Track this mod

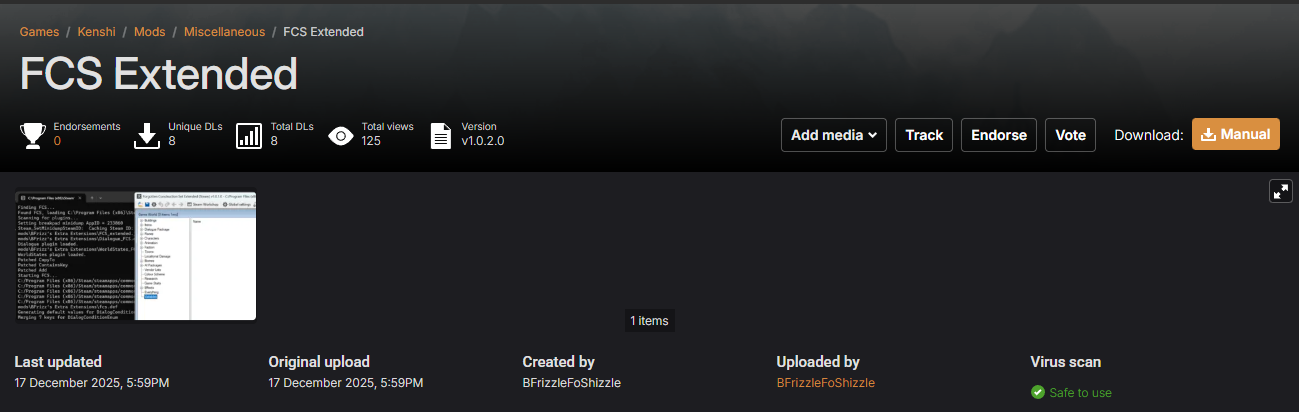click(924, 135)
